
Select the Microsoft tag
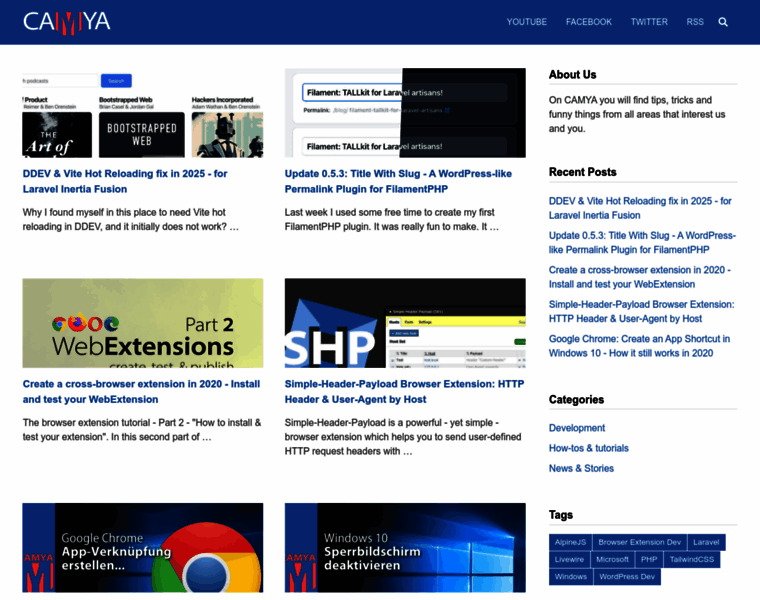coord(612,559)
